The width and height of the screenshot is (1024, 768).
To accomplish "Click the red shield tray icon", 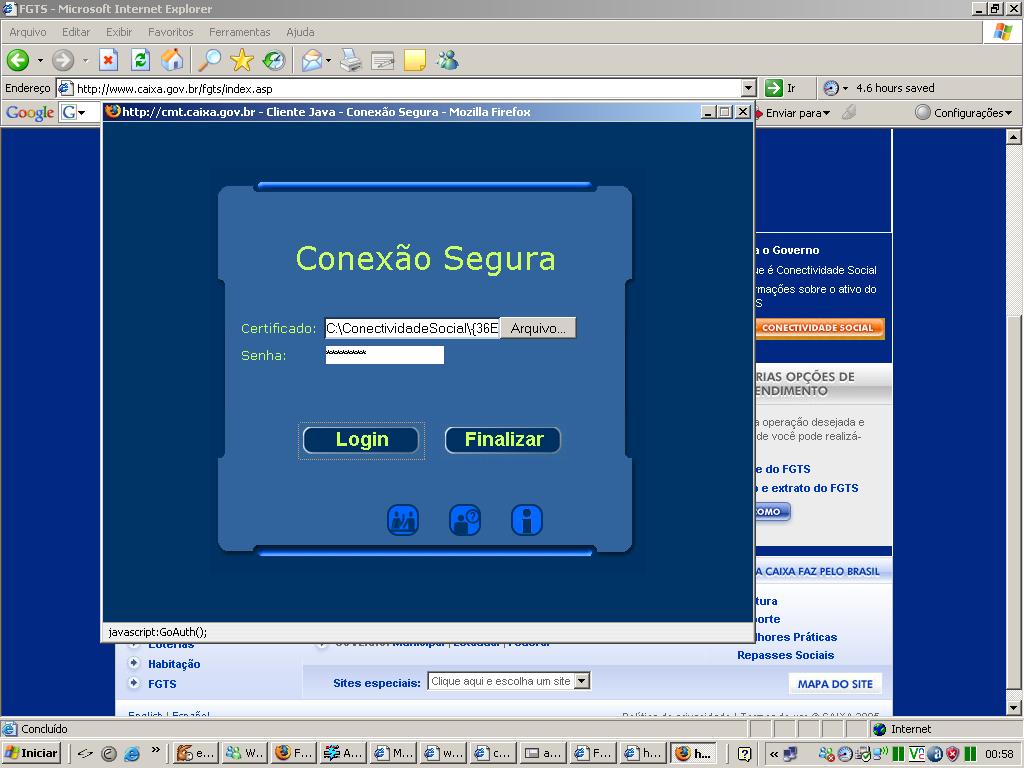I will pyautogui.click(x=953, y=754).
